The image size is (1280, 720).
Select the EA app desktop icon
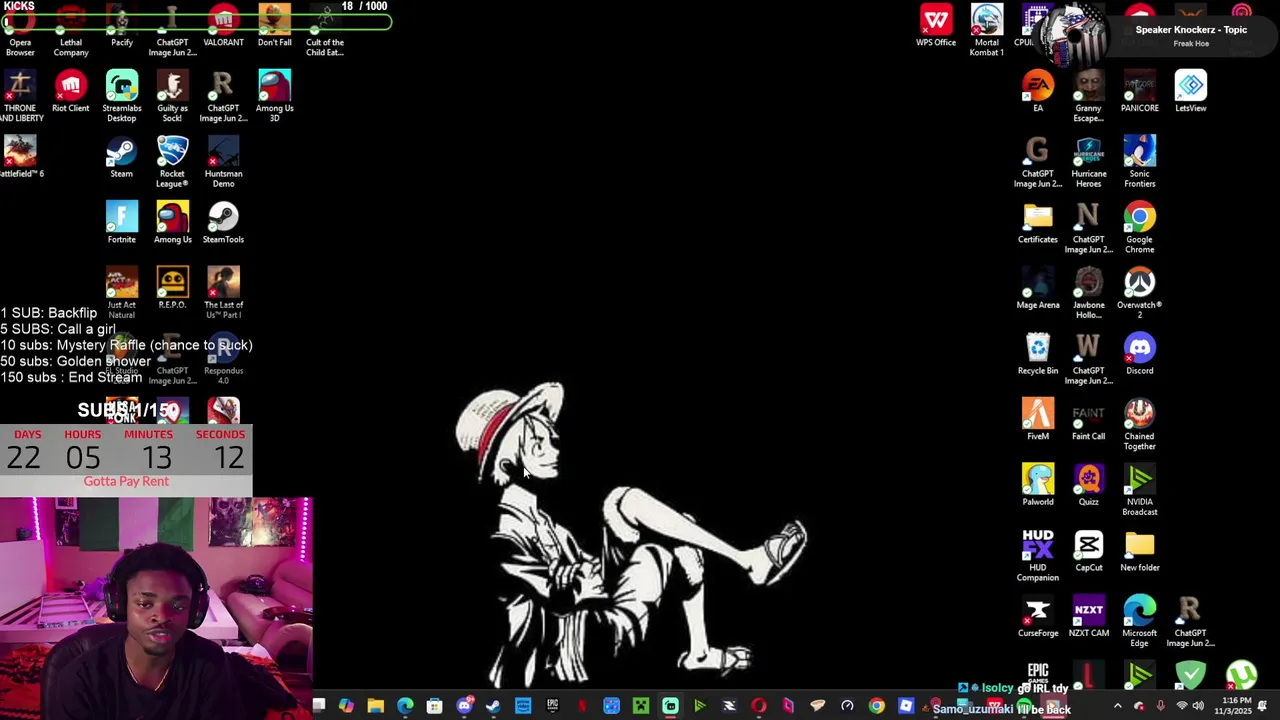(x=1038, y=91)
